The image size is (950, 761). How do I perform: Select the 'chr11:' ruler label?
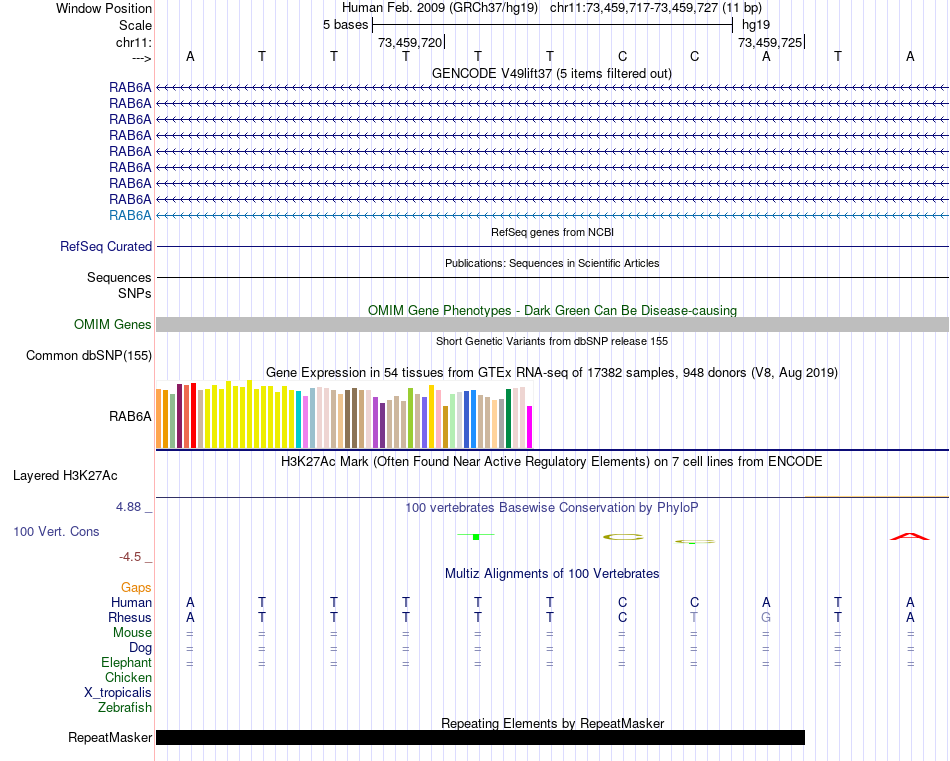133,42
